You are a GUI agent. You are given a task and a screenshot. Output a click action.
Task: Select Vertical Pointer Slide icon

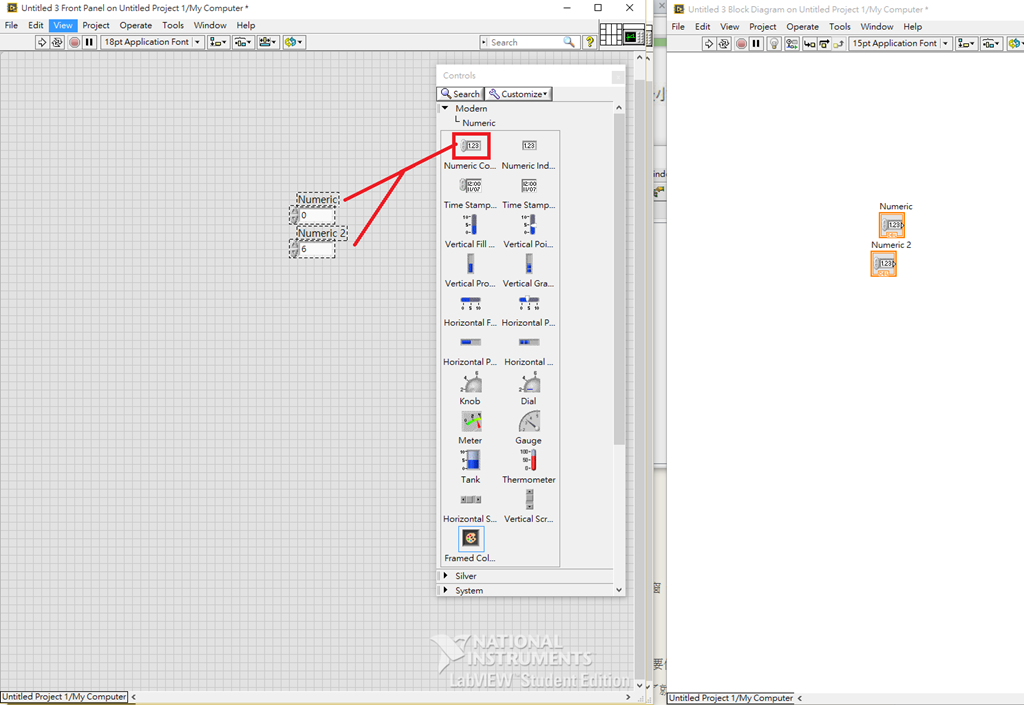pos(529,225)
